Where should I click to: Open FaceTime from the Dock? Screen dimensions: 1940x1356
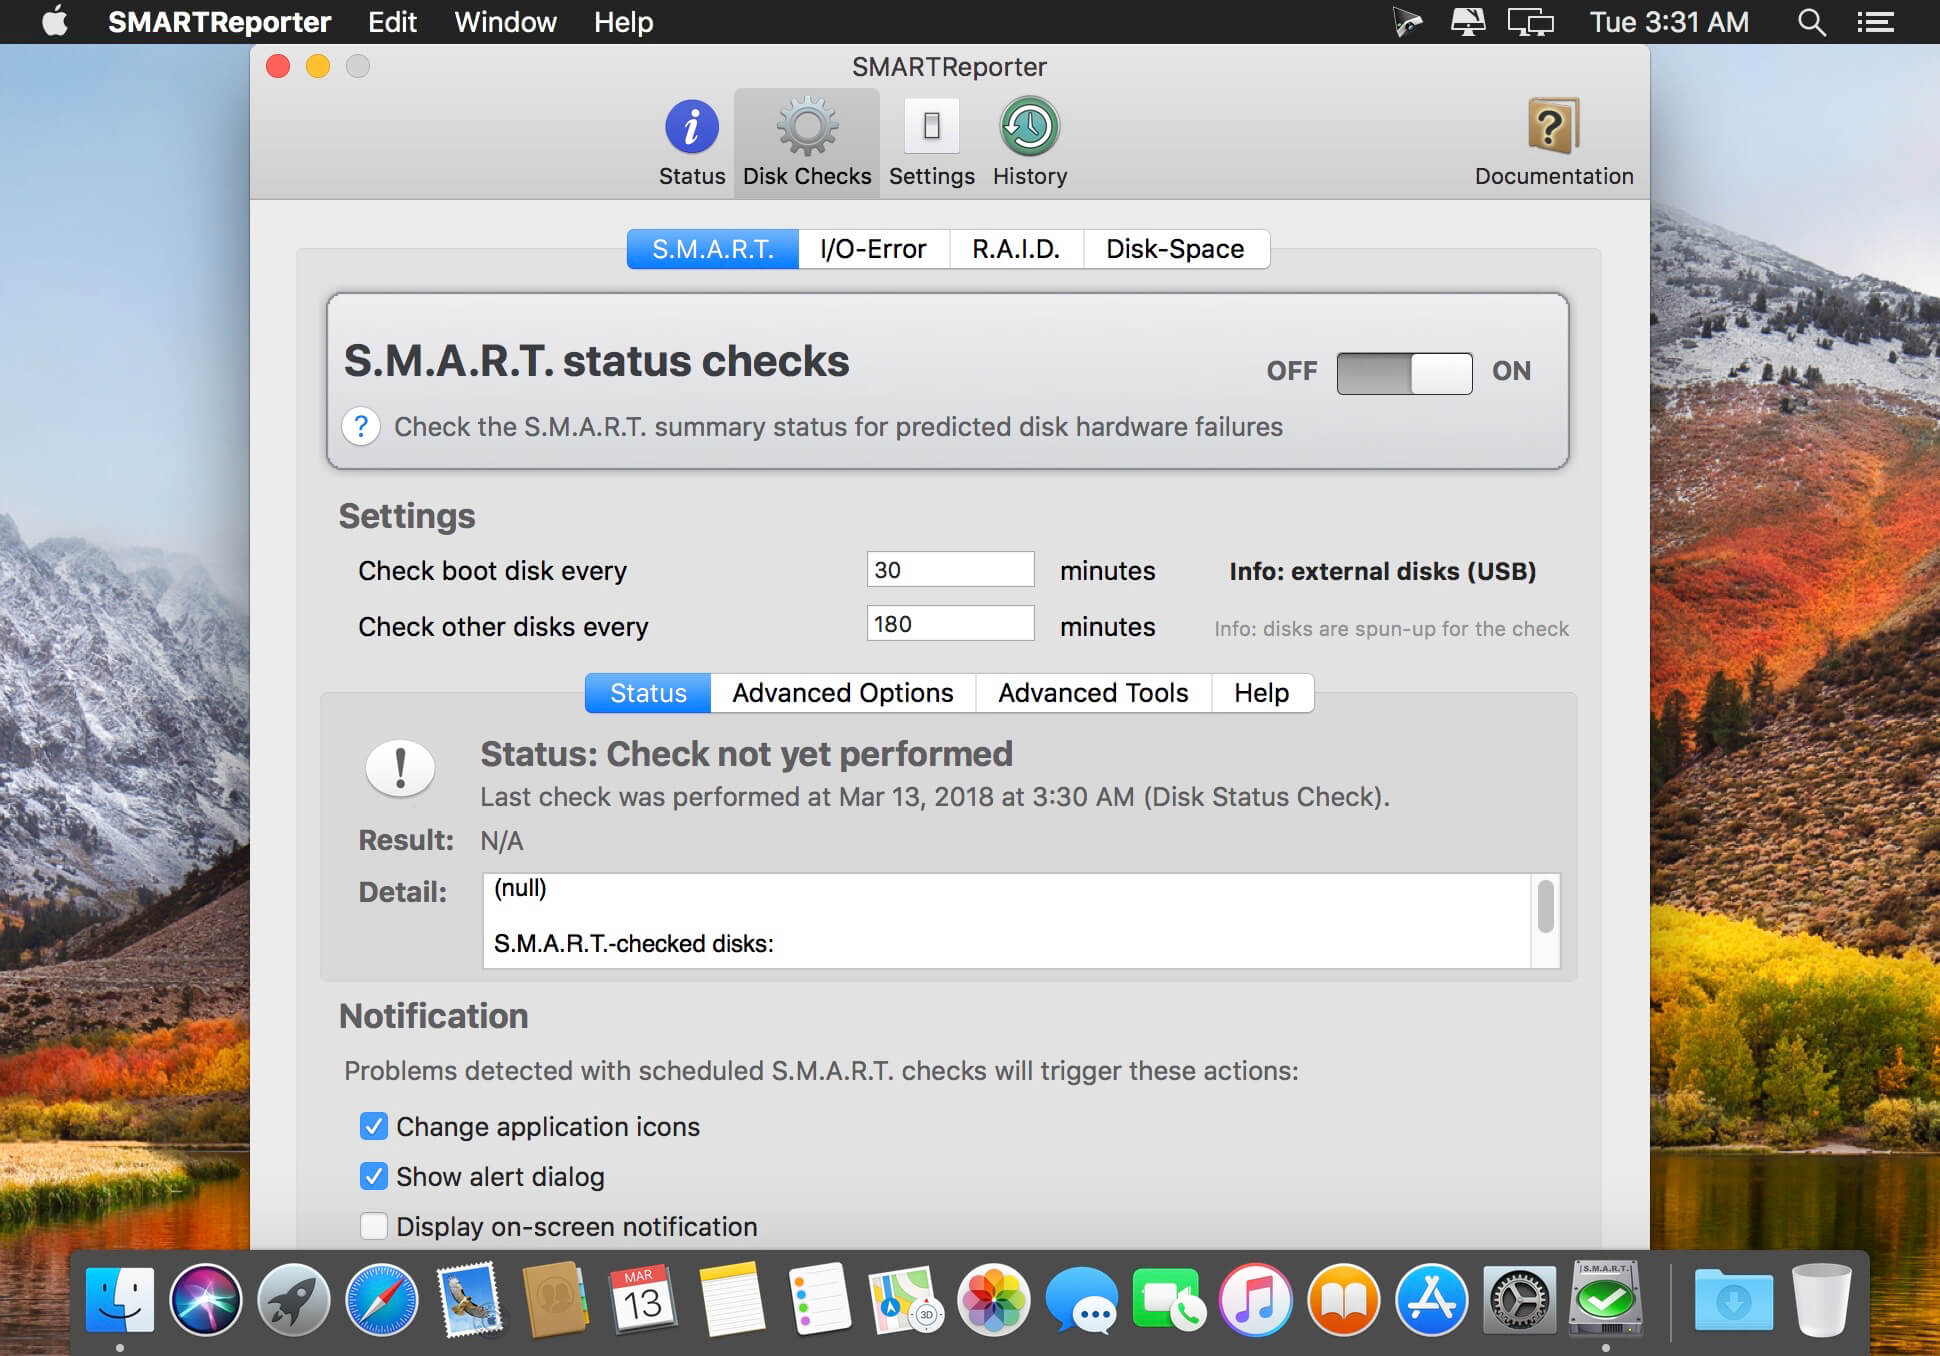[1168, 1300]
